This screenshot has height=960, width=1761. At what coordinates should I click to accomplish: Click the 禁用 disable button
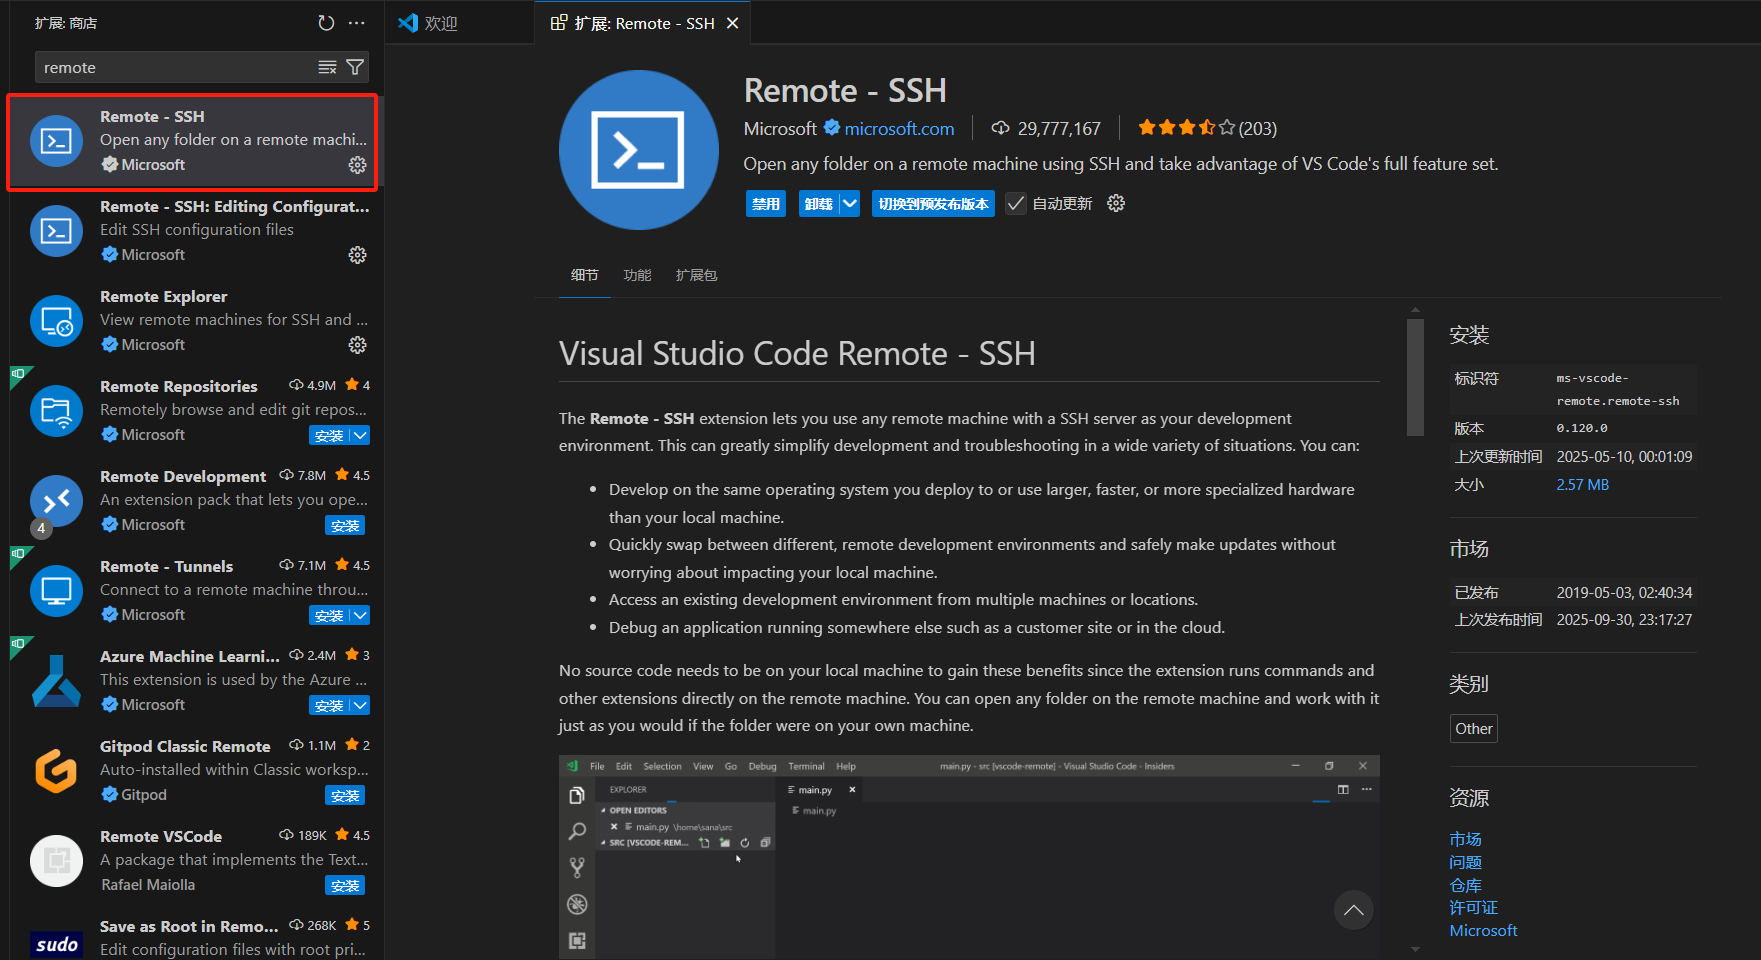click(x=766, y=203)
